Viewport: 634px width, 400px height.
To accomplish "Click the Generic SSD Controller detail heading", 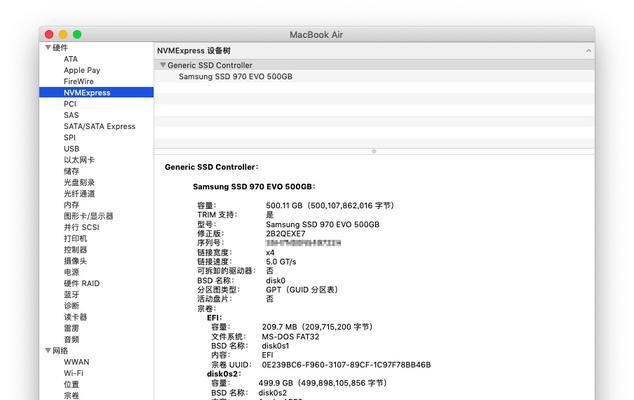I will coord(211,167).
